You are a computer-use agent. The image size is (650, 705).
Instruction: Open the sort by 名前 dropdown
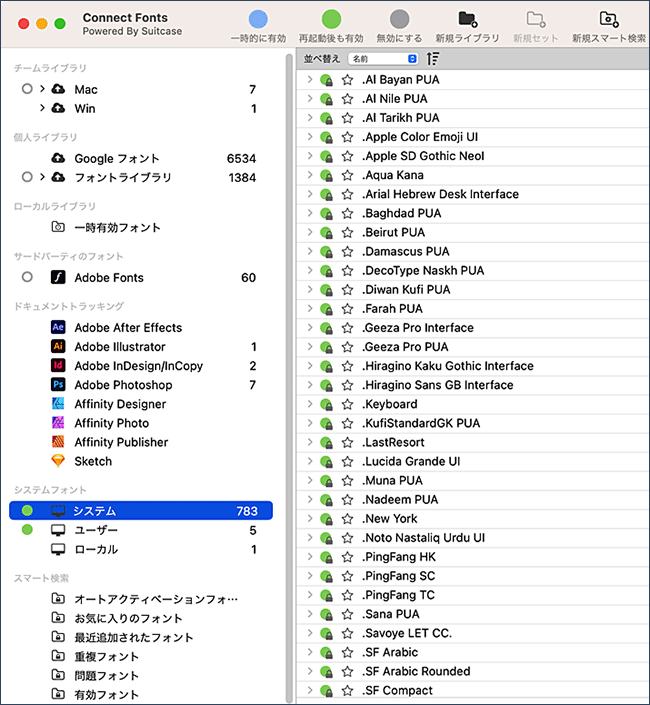tap(383, 59)
